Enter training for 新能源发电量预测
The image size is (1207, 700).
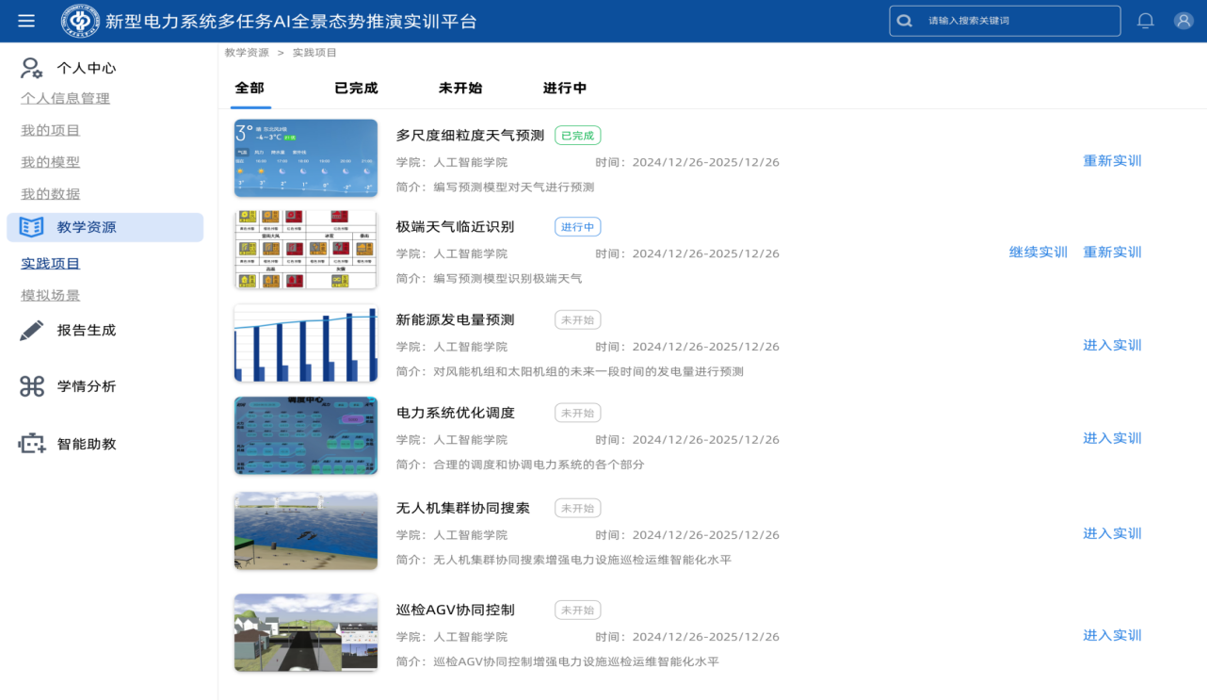(x=1112, y=345)
